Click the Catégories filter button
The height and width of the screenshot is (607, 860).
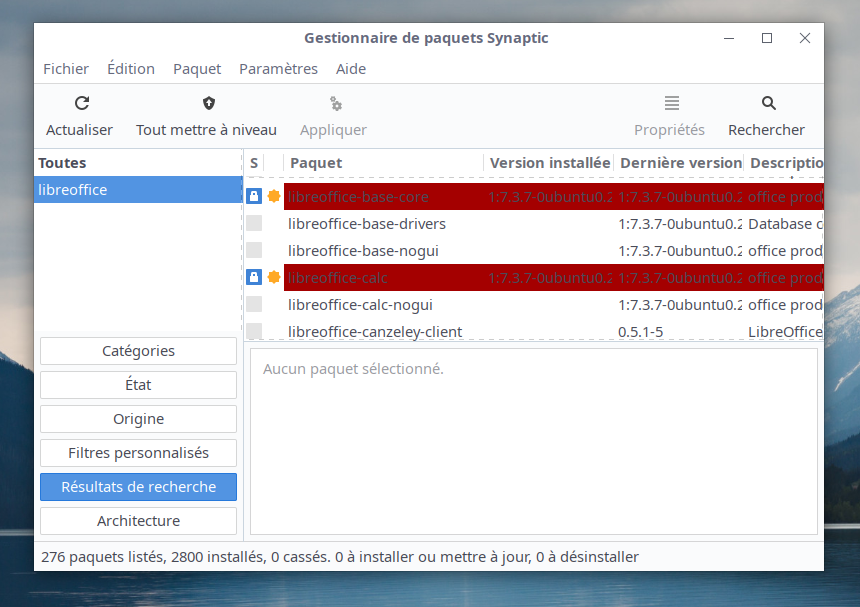138,351
